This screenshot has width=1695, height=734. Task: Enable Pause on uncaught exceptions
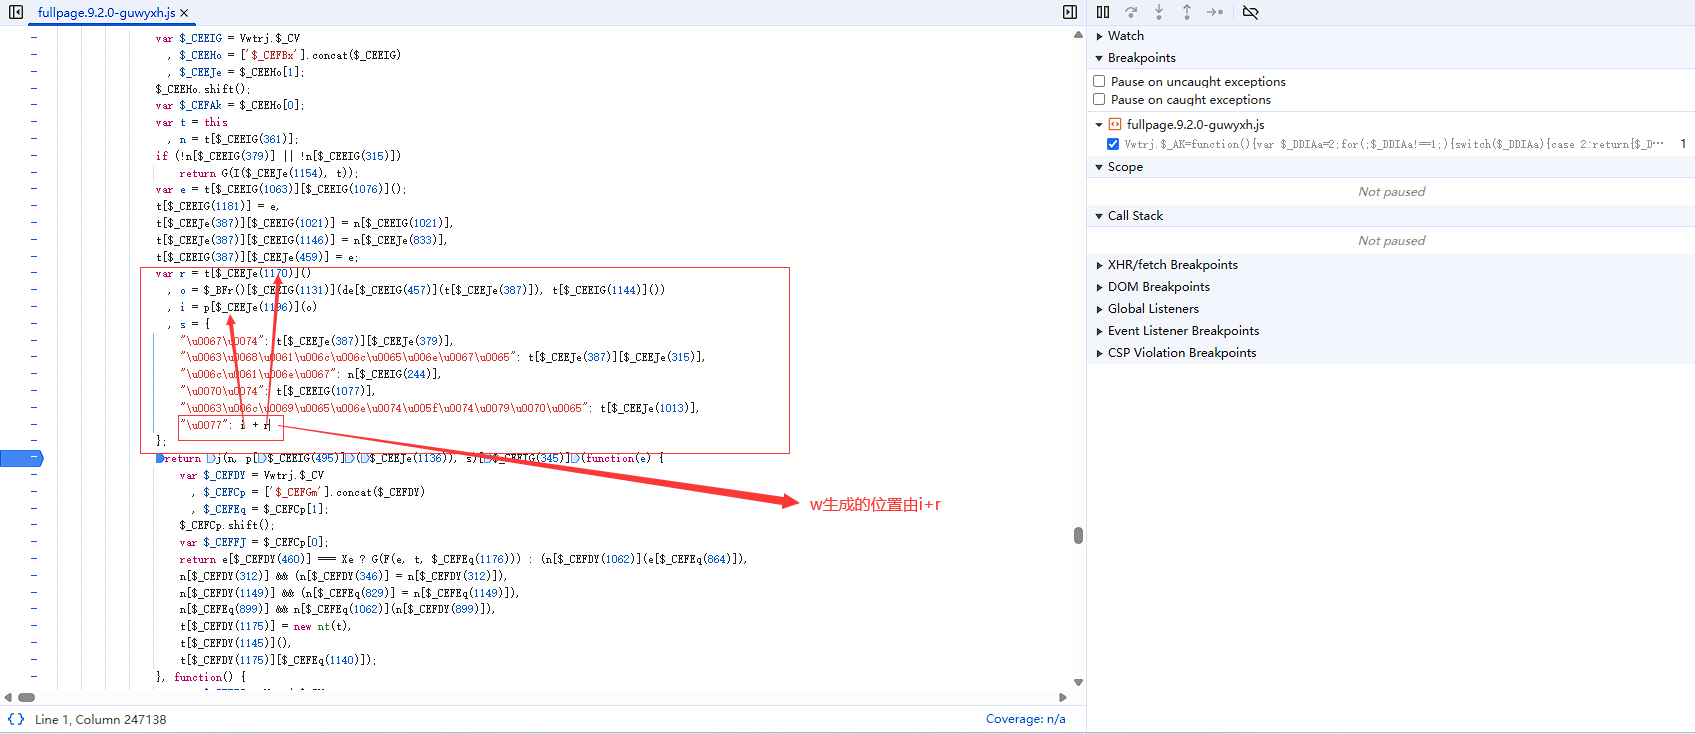pyautogui.click(x=1099, y=82)
